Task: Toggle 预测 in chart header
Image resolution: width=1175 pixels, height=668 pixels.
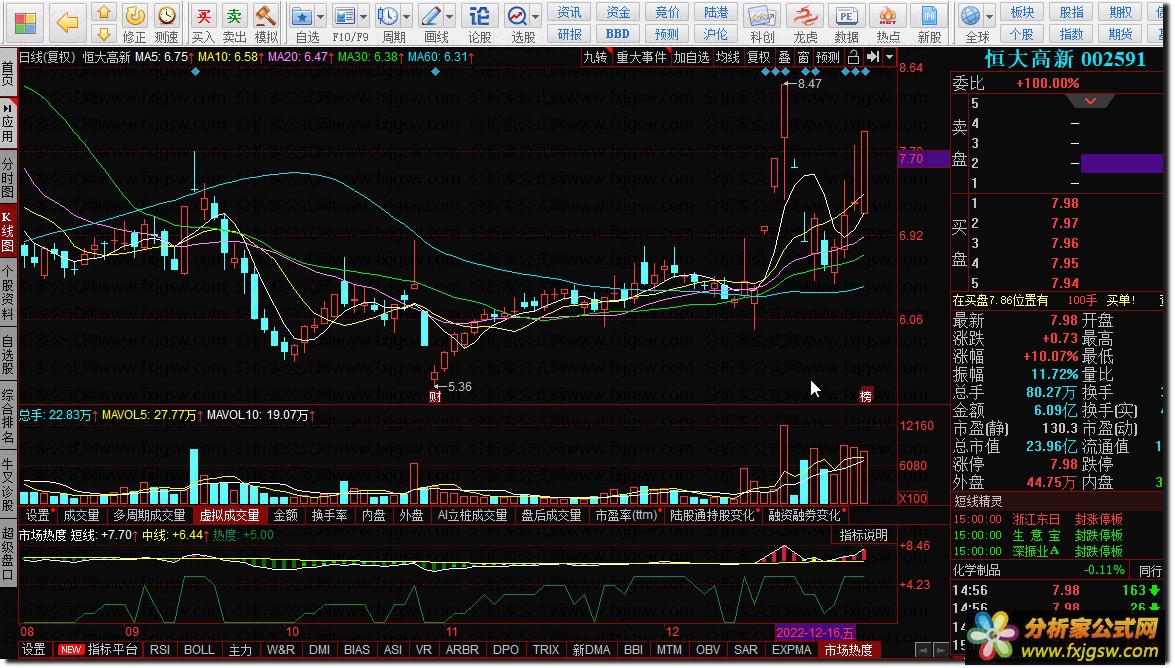Action: 827,57
